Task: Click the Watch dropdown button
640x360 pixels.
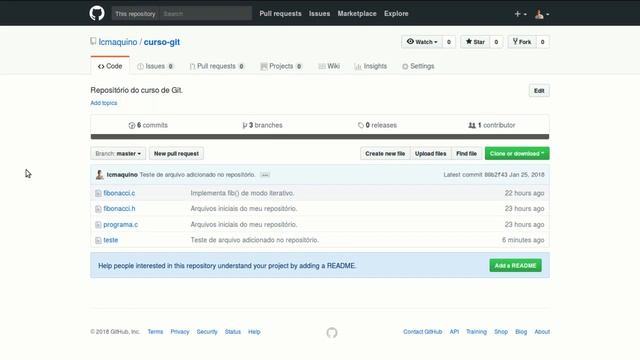Action: 422,42
